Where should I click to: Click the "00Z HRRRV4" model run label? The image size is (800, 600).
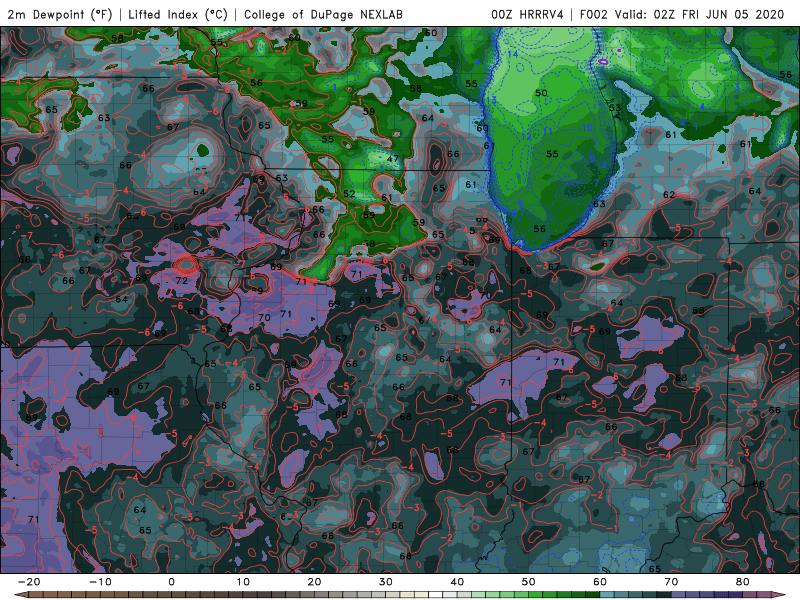pyautogui.click(x=527, y=14)
